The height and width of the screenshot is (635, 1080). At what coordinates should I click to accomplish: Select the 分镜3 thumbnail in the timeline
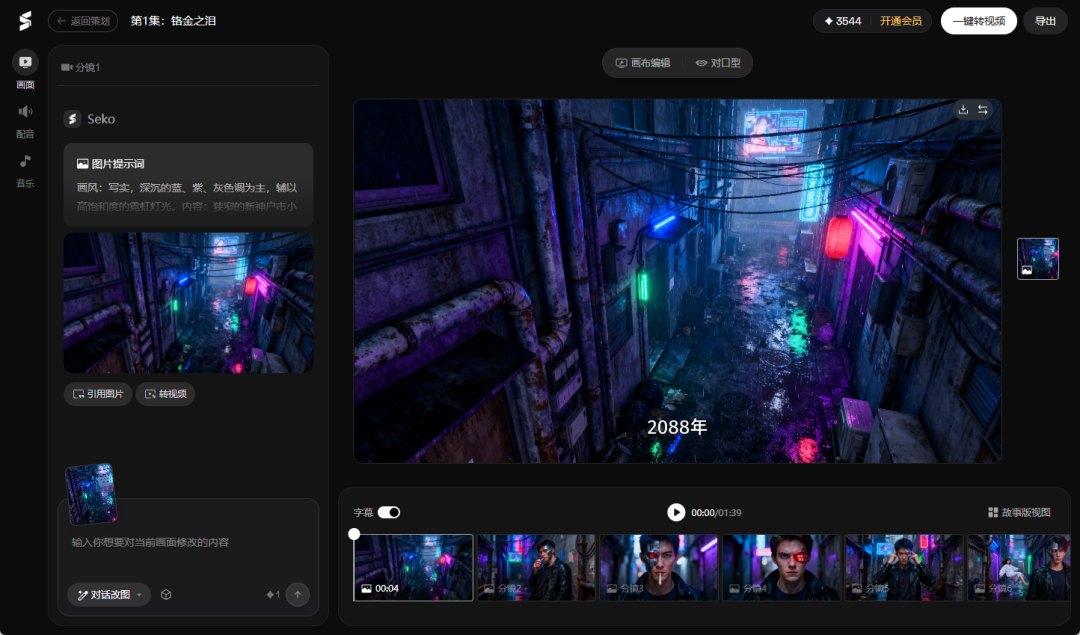[658, 567]
